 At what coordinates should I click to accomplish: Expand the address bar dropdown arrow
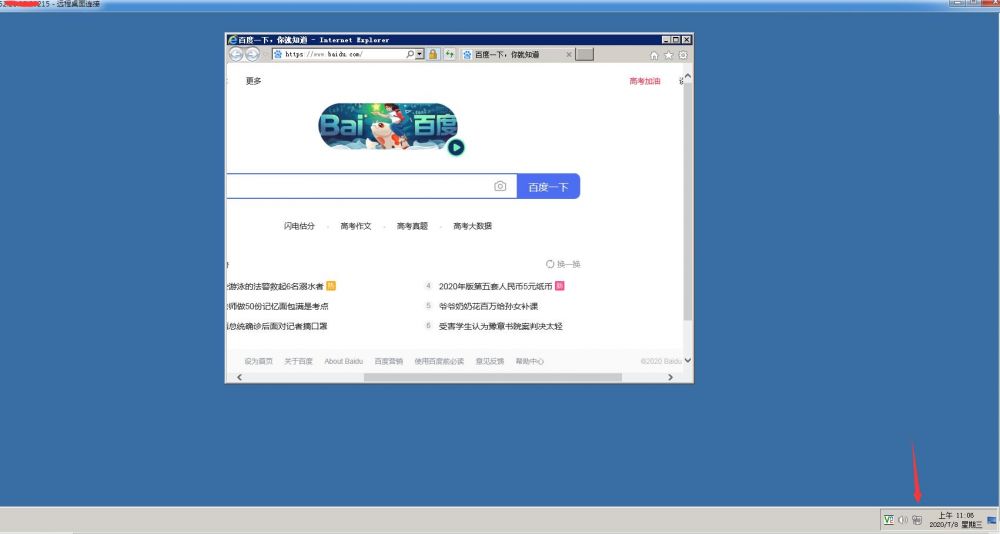(420, 54)
